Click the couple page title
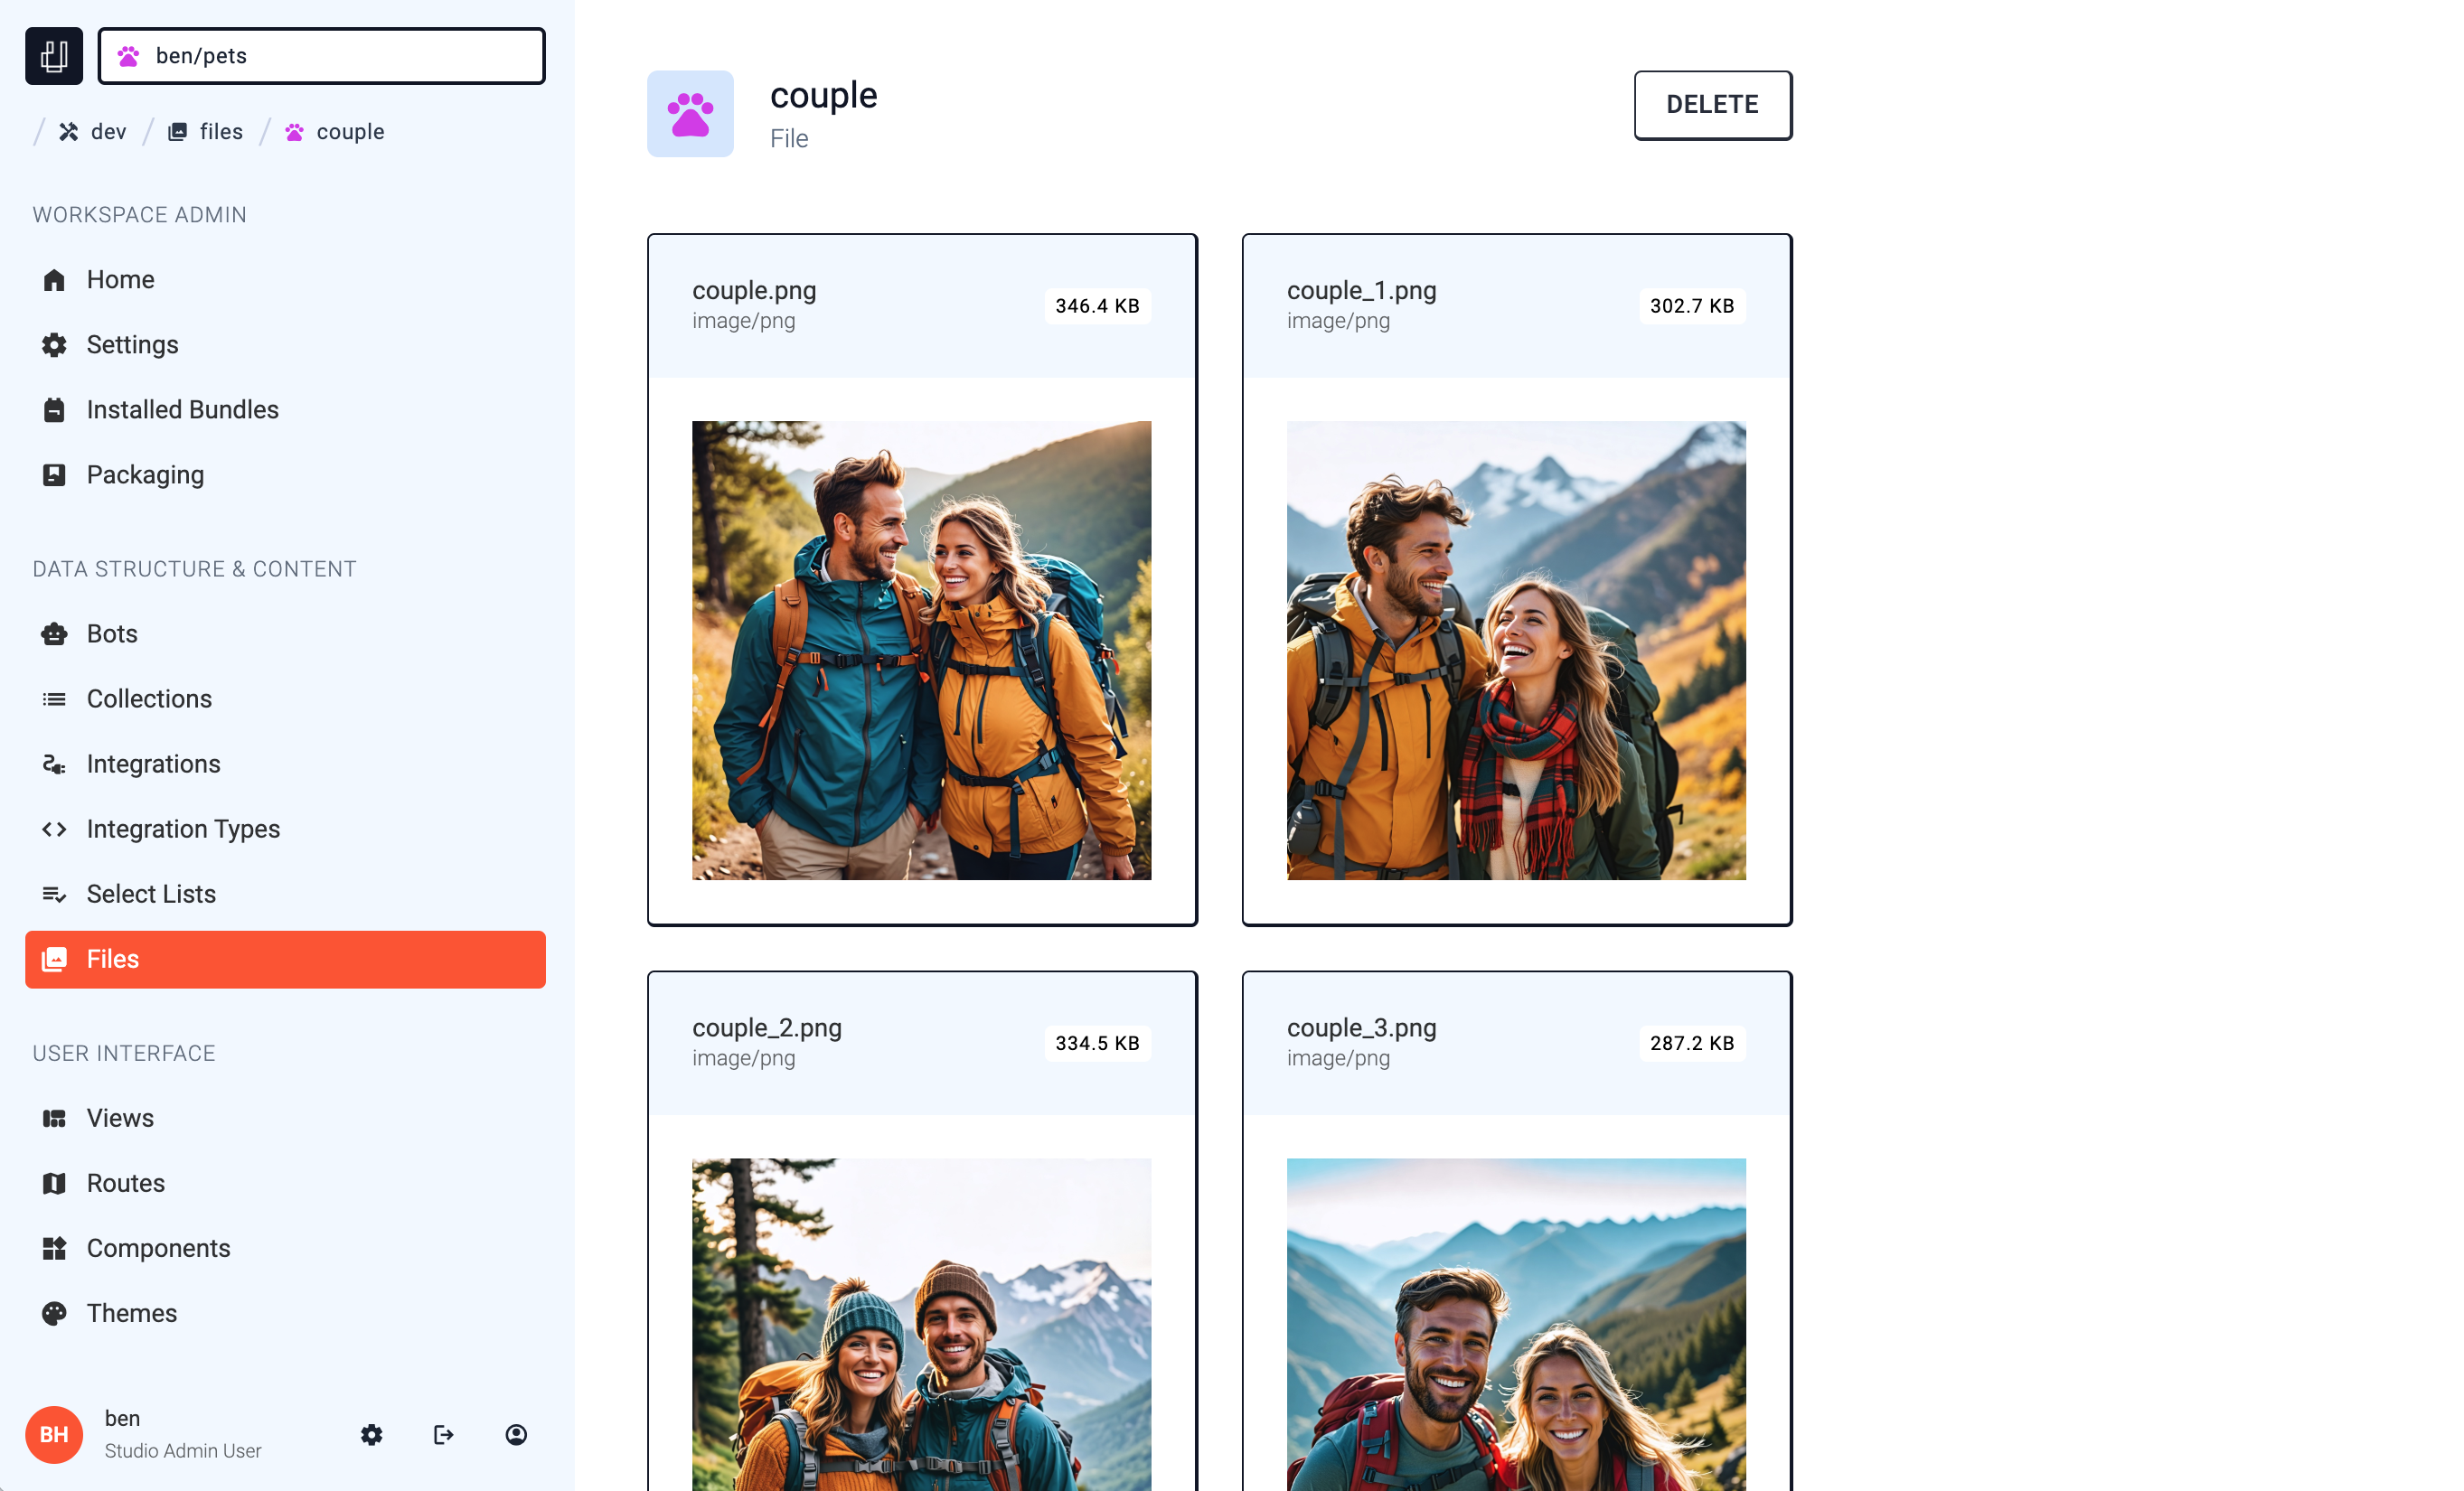Viewport: 2464px width, 1491px height. (x=823, y=96)
